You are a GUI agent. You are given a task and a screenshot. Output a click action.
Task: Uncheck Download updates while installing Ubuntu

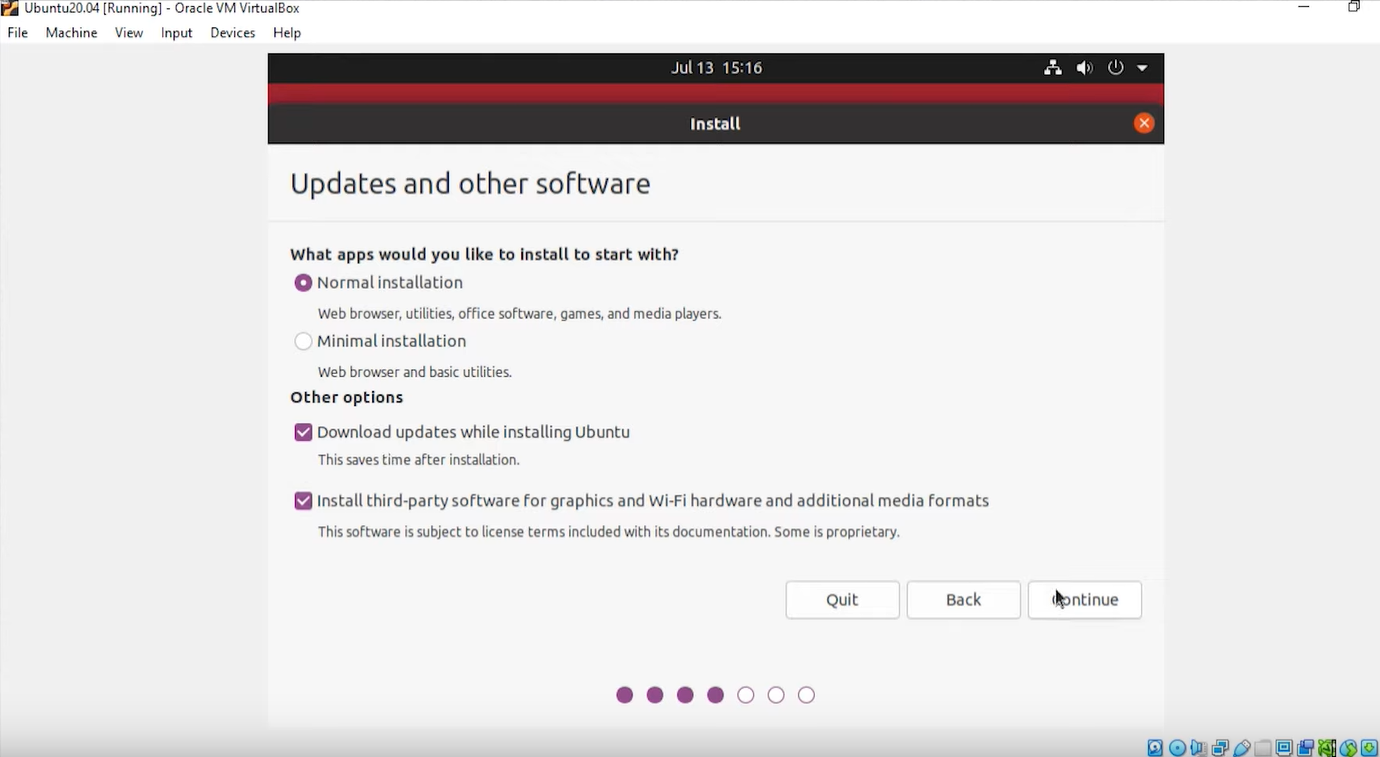click(303, 432)
